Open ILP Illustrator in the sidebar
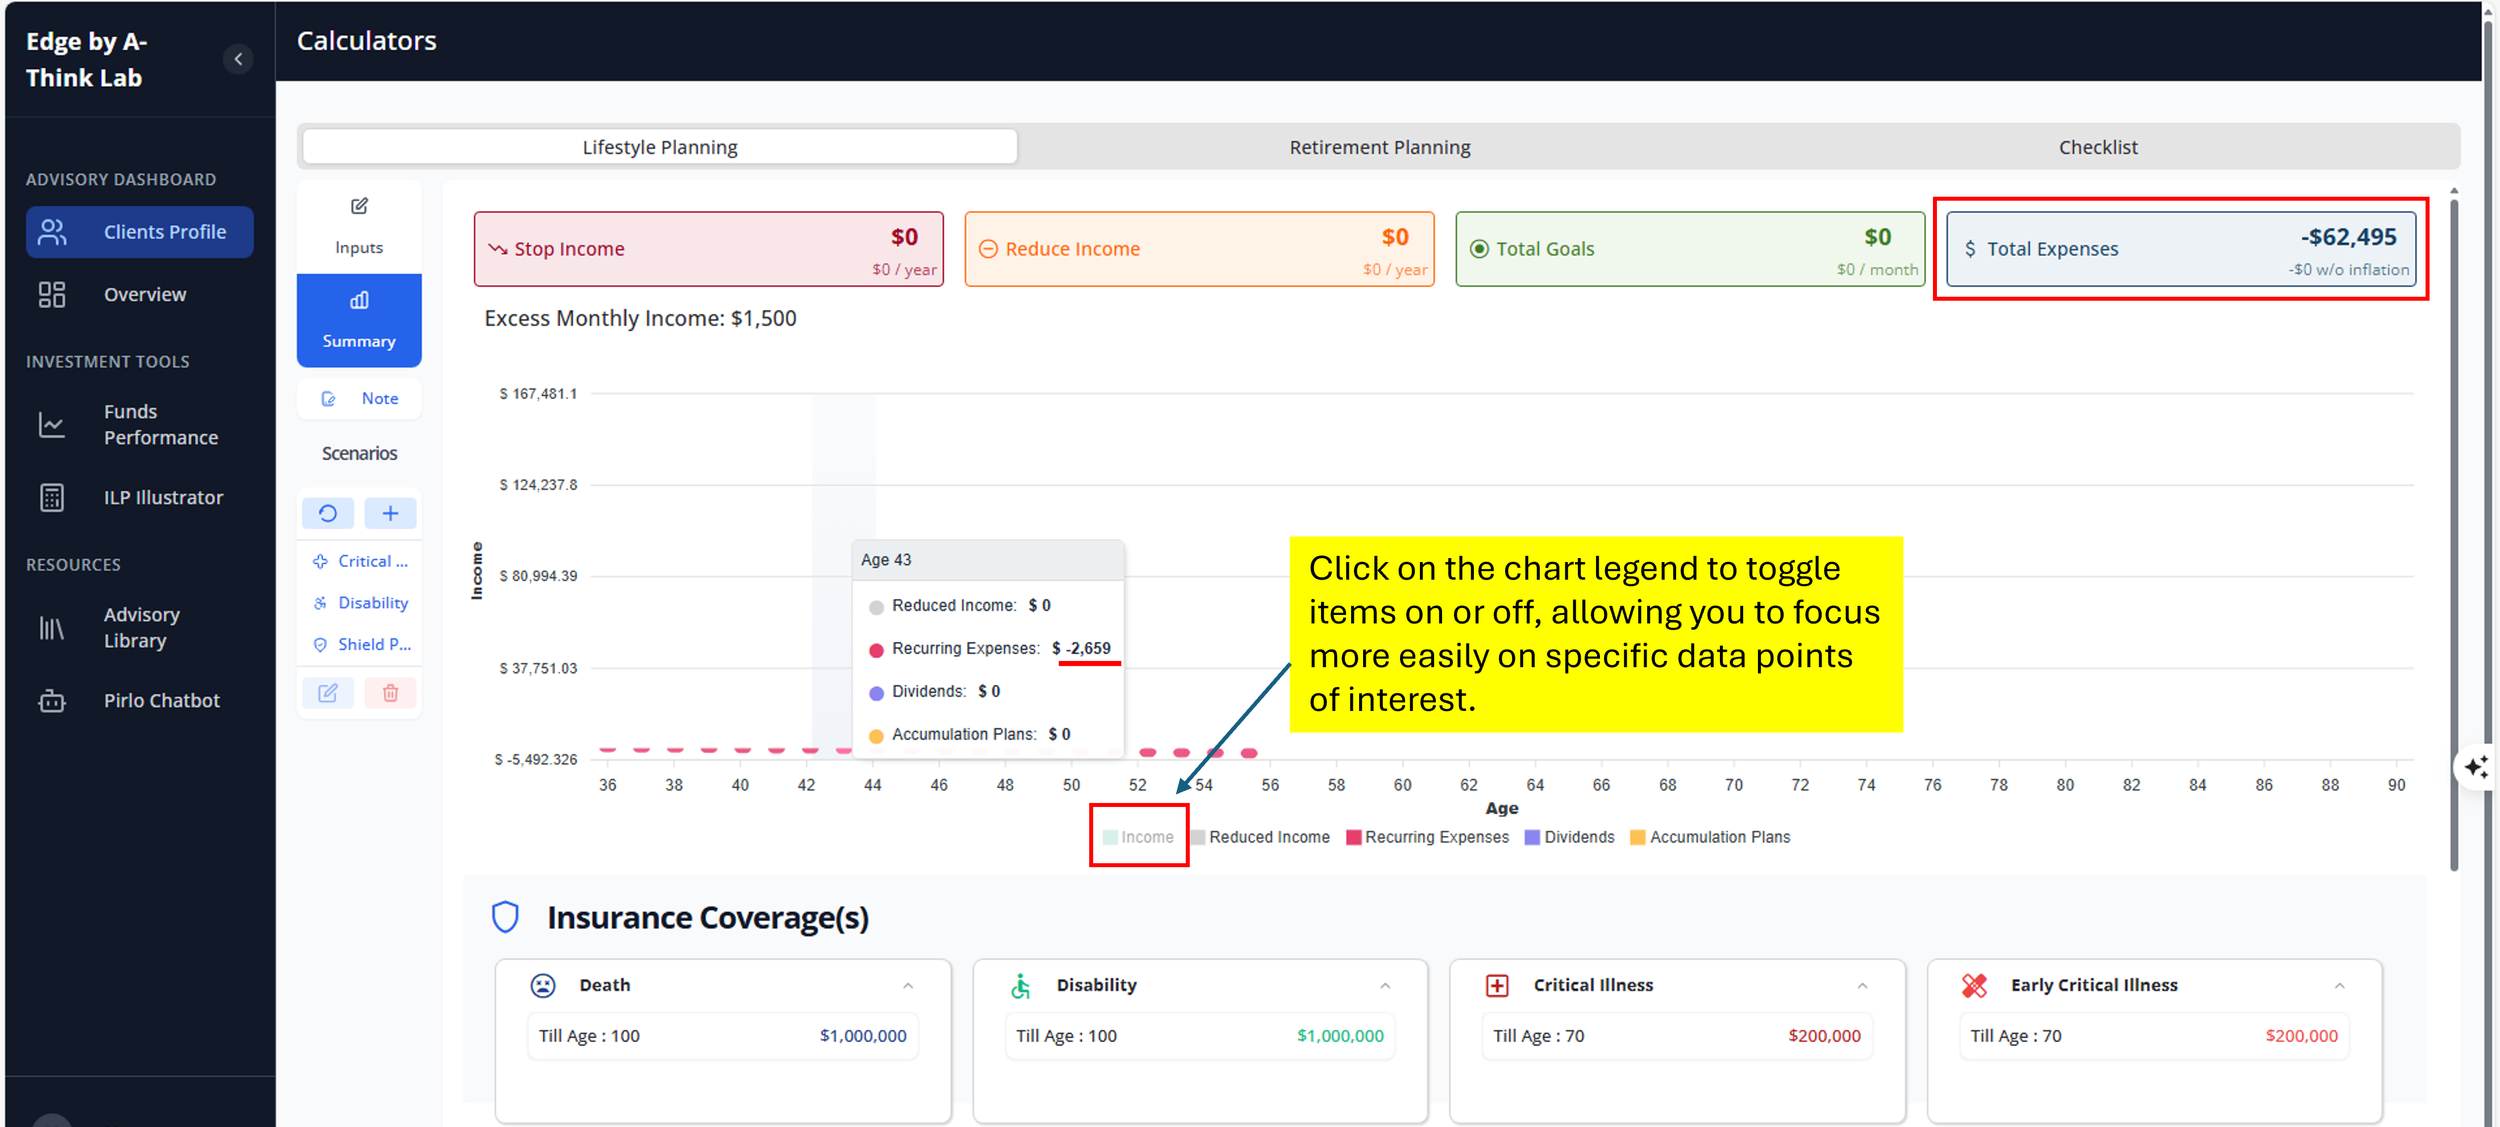The width and height of the screenshot is (2500, 1127). point(140,497)
